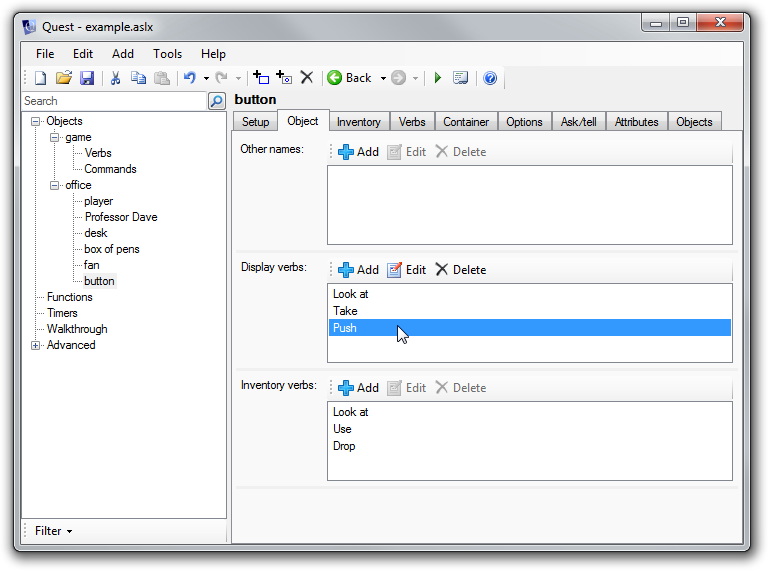This screenshot has width=768, height=571.
Task: Switch to the Setup tab
Action: pos(255,122)
